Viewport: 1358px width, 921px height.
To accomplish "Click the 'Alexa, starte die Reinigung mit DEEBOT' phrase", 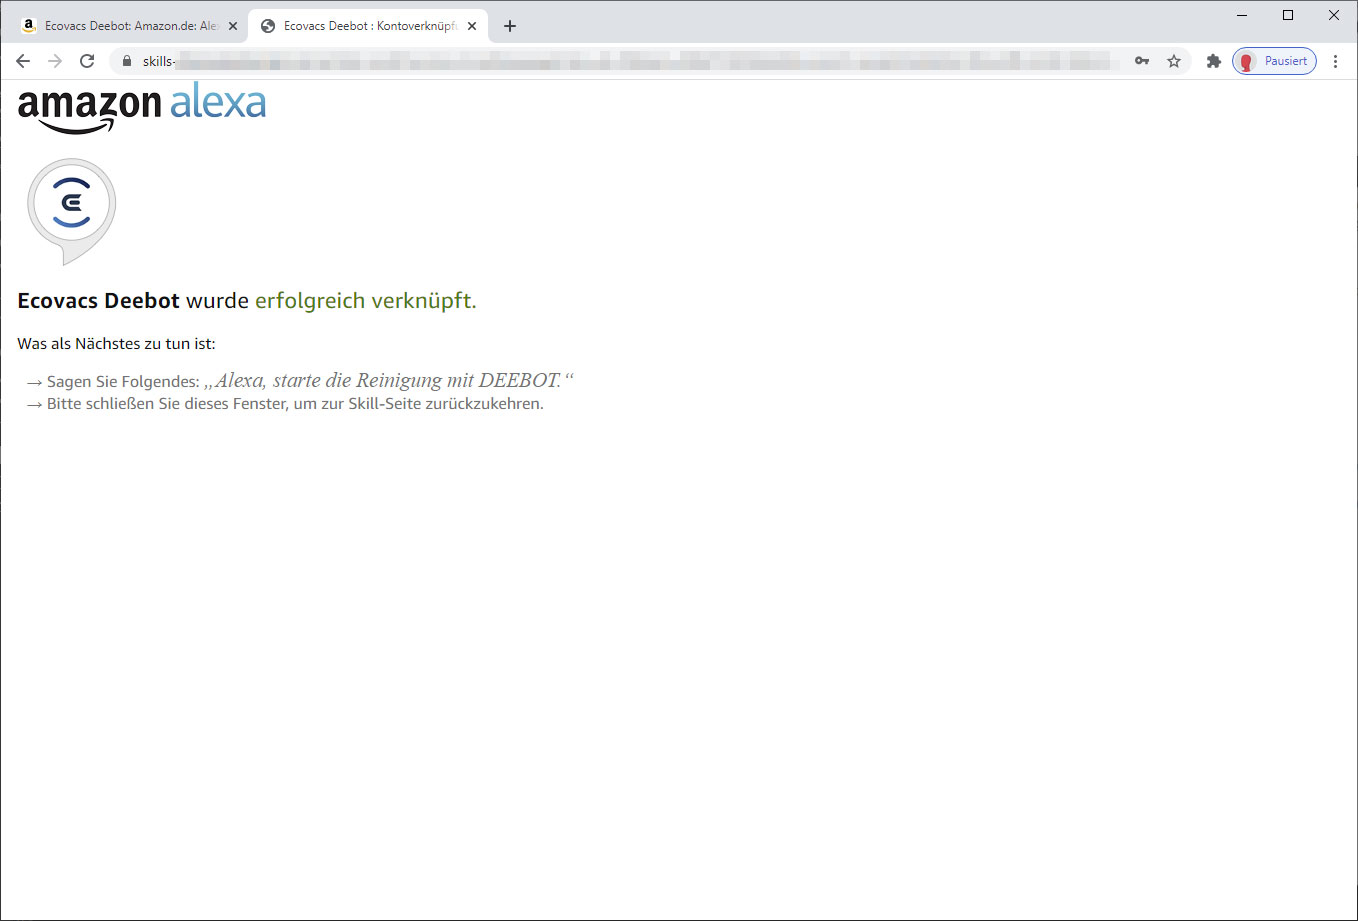I will (x=388, y=380).
